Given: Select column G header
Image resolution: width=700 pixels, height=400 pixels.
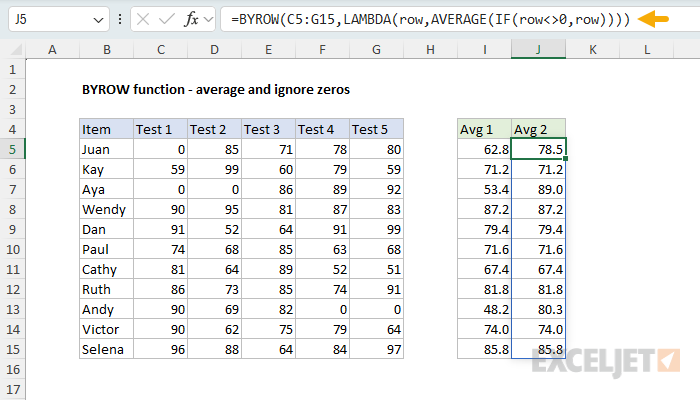Looking at the screenshot, I should tap(377, 50).
